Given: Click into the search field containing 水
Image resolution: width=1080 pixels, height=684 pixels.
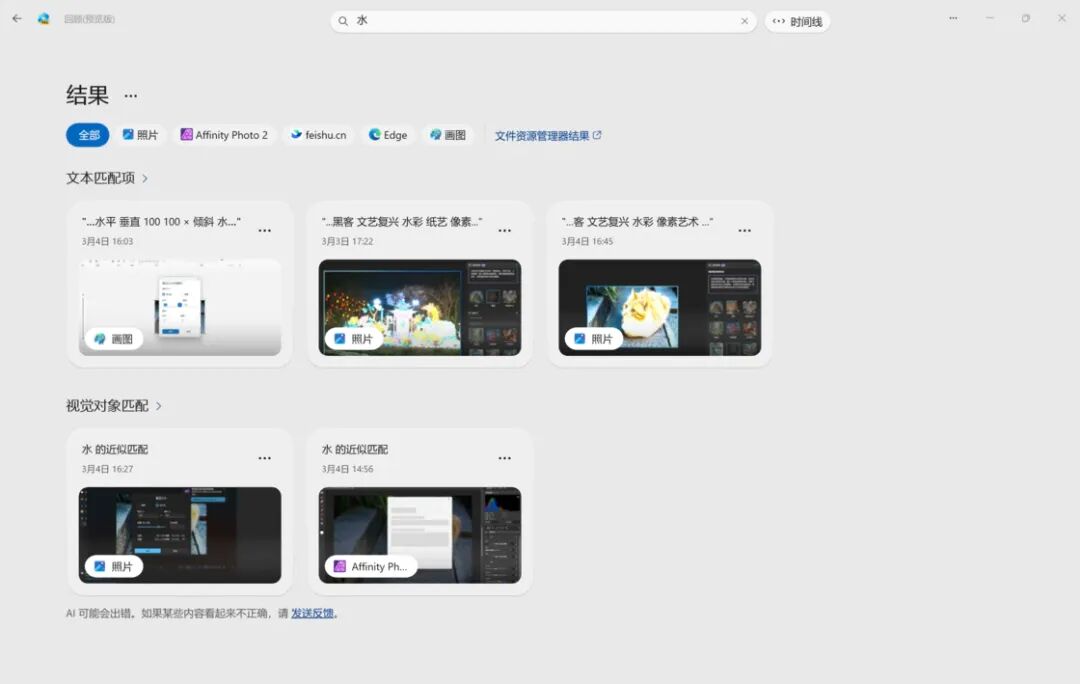Looking at the screenshot, I should coord(543,21).
